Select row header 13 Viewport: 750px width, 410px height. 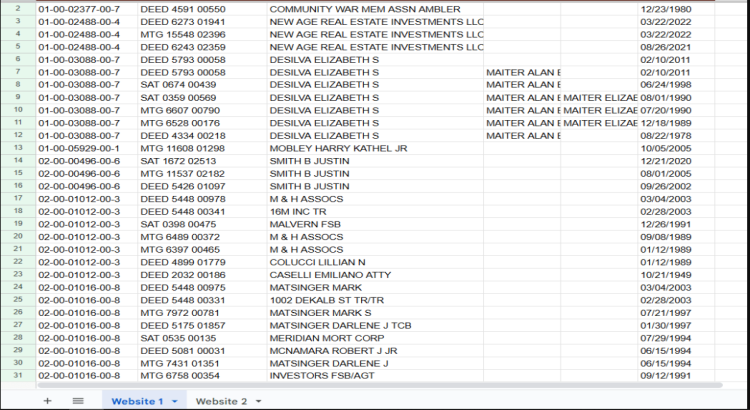pos(17,148)
